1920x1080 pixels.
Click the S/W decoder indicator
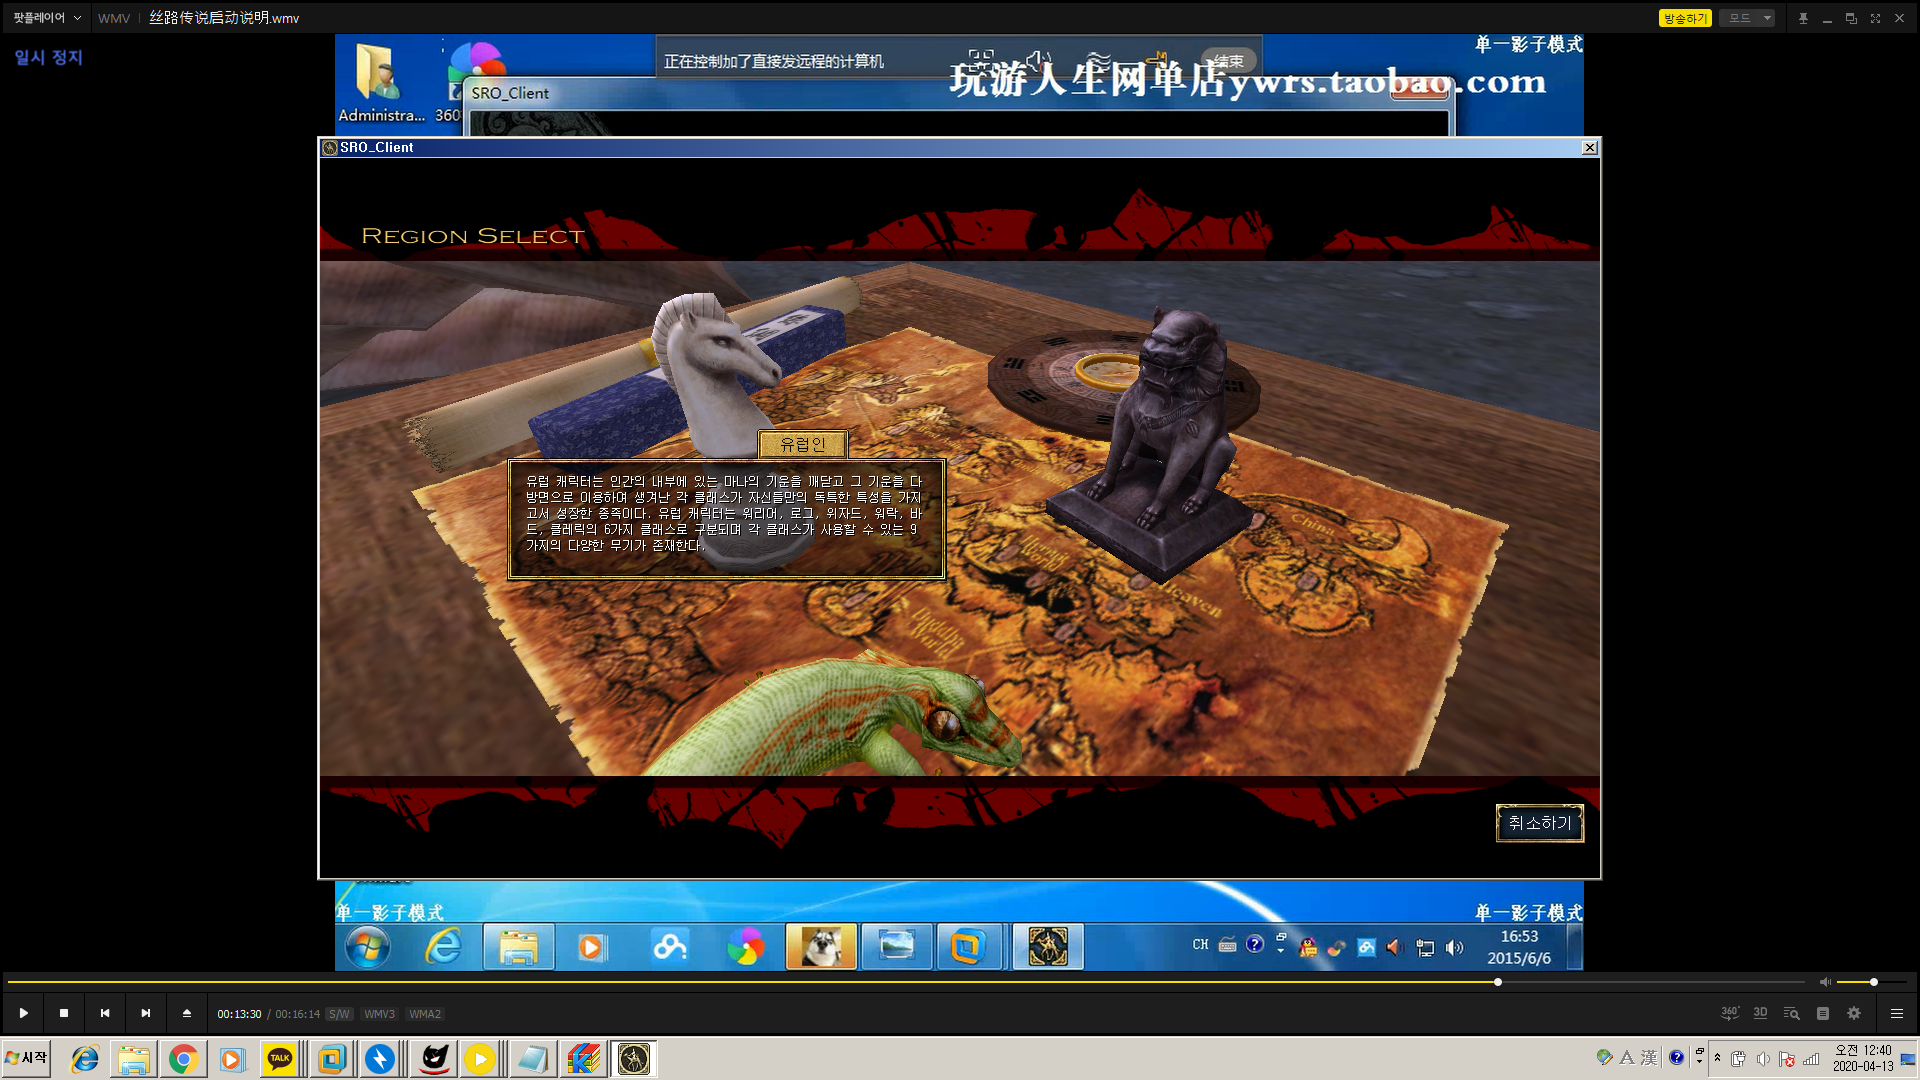tap(339, 1014)
